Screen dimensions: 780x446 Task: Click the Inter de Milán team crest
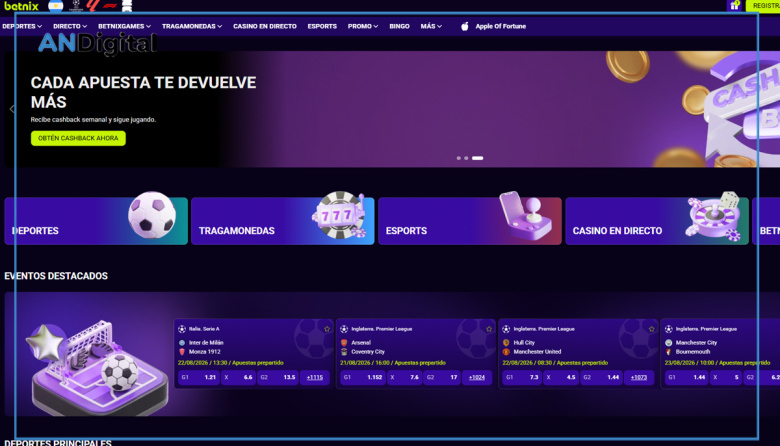(x=182, y=343)
